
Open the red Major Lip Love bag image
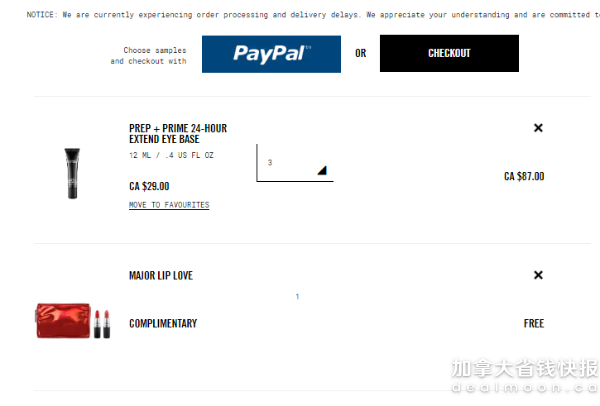(x=63, y=321)
